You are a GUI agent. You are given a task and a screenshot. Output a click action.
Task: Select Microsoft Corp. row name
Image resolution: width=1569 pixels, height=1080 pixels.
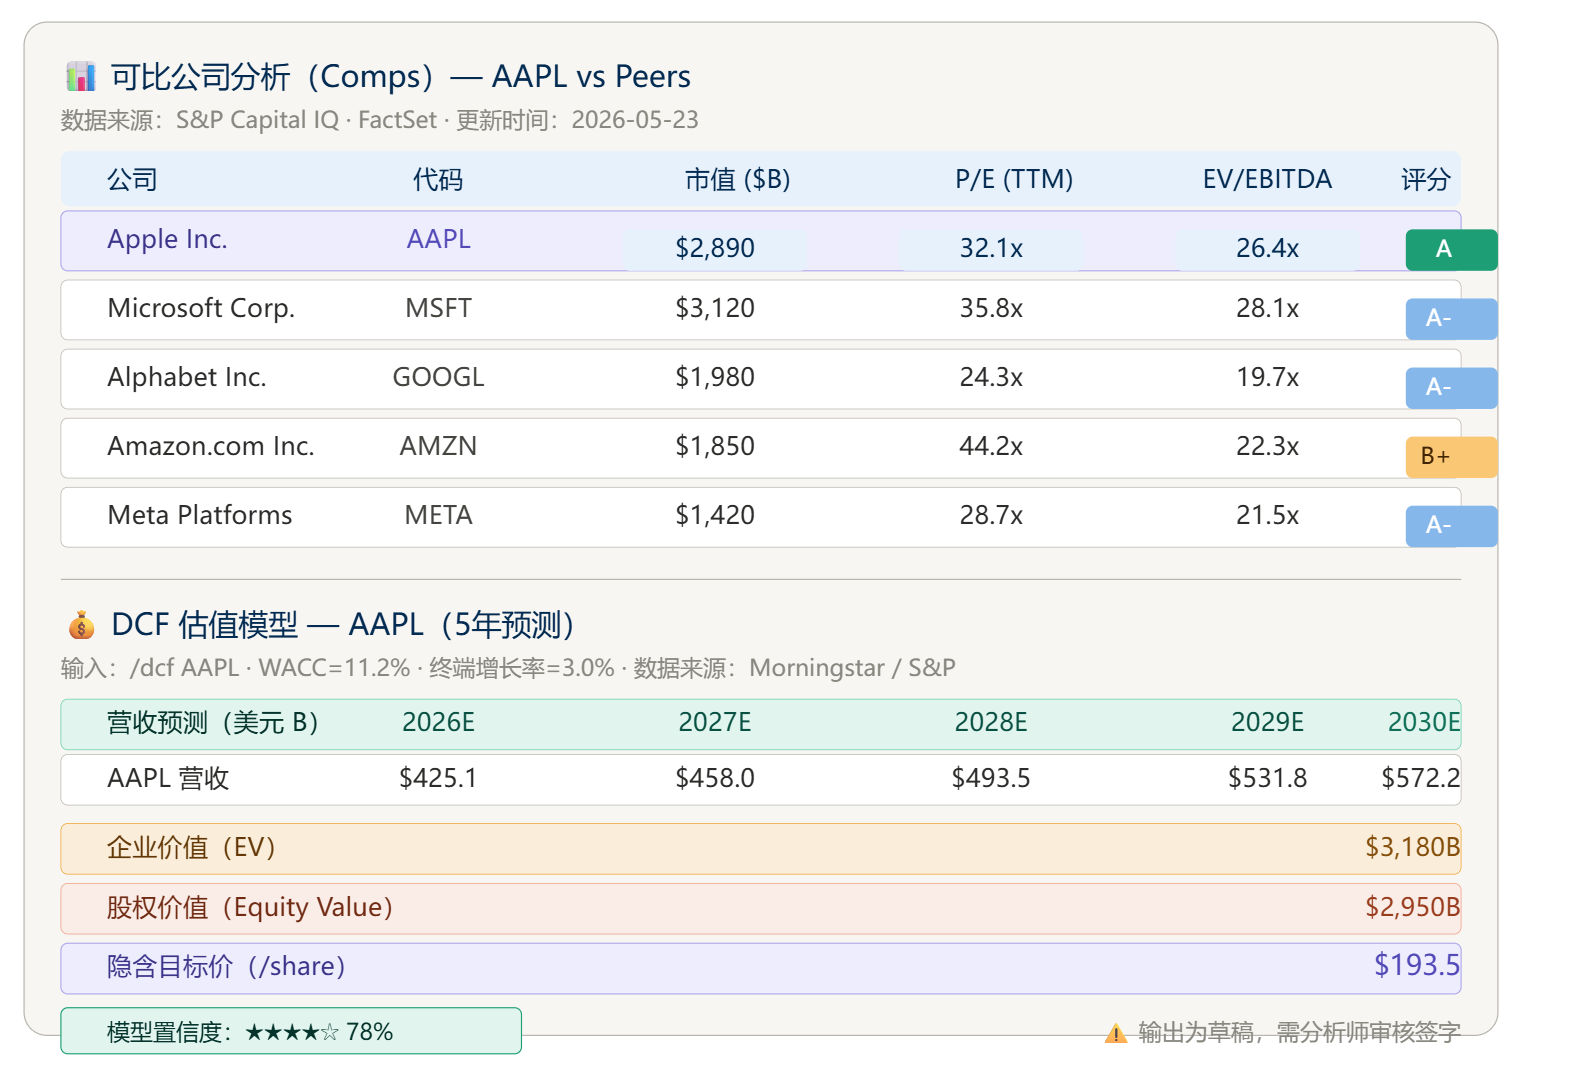(x=201, y=308)
